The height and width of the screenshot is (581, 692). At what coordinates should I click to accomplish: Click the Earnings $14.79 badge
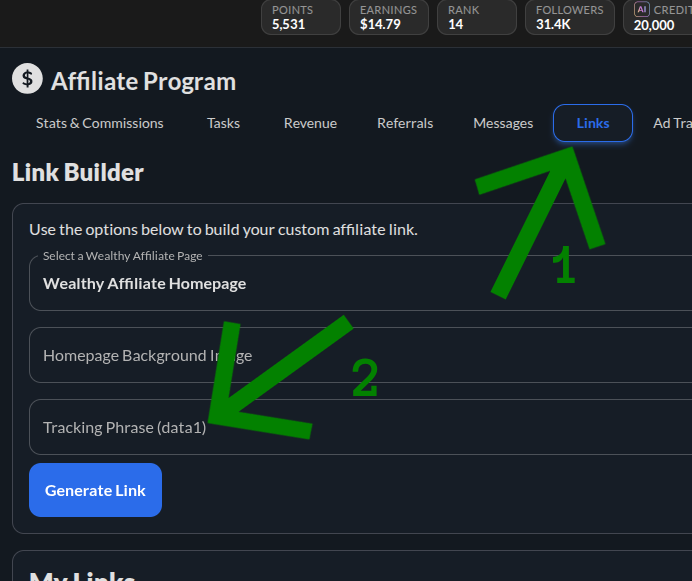click(388, 17)
